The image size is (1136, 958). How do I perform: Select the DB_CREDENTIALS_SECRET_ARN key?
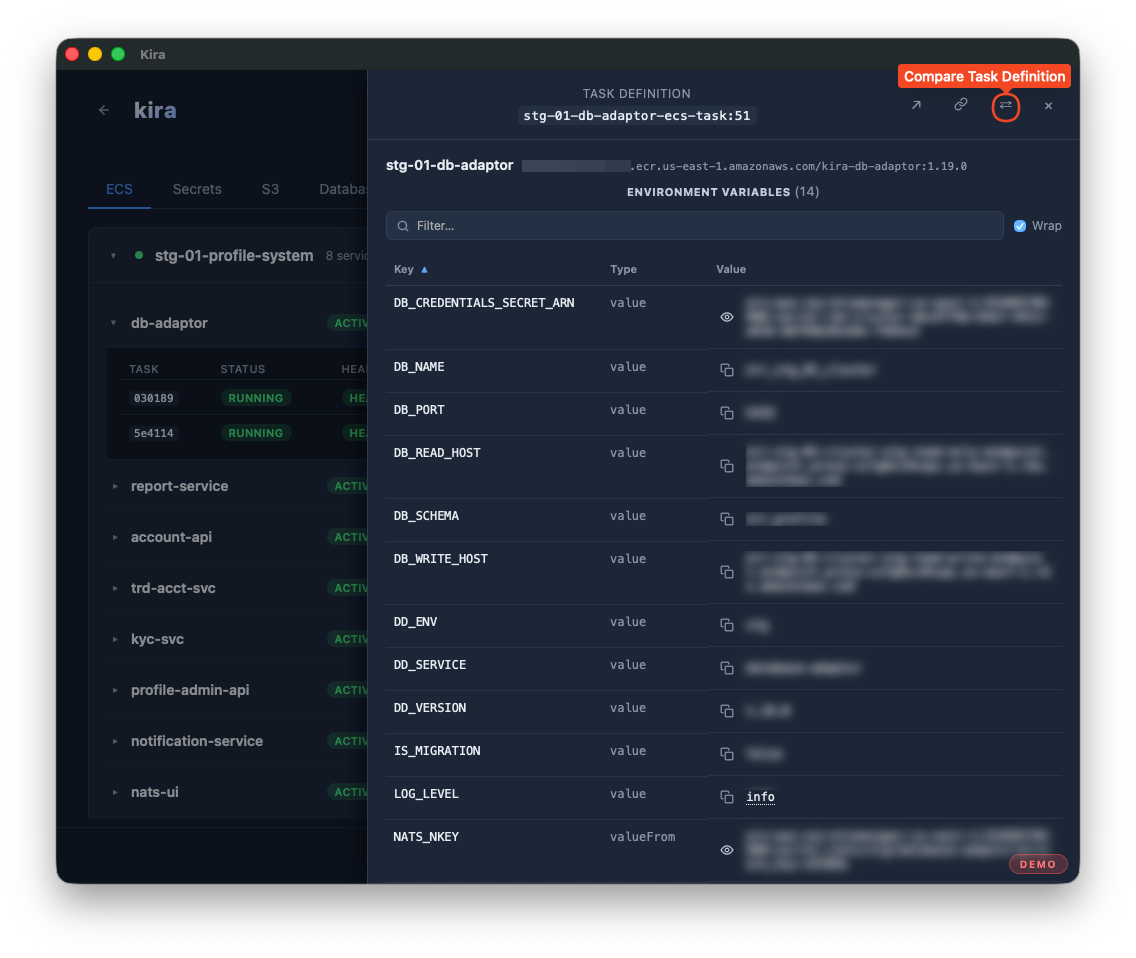(x=484, y=303)
